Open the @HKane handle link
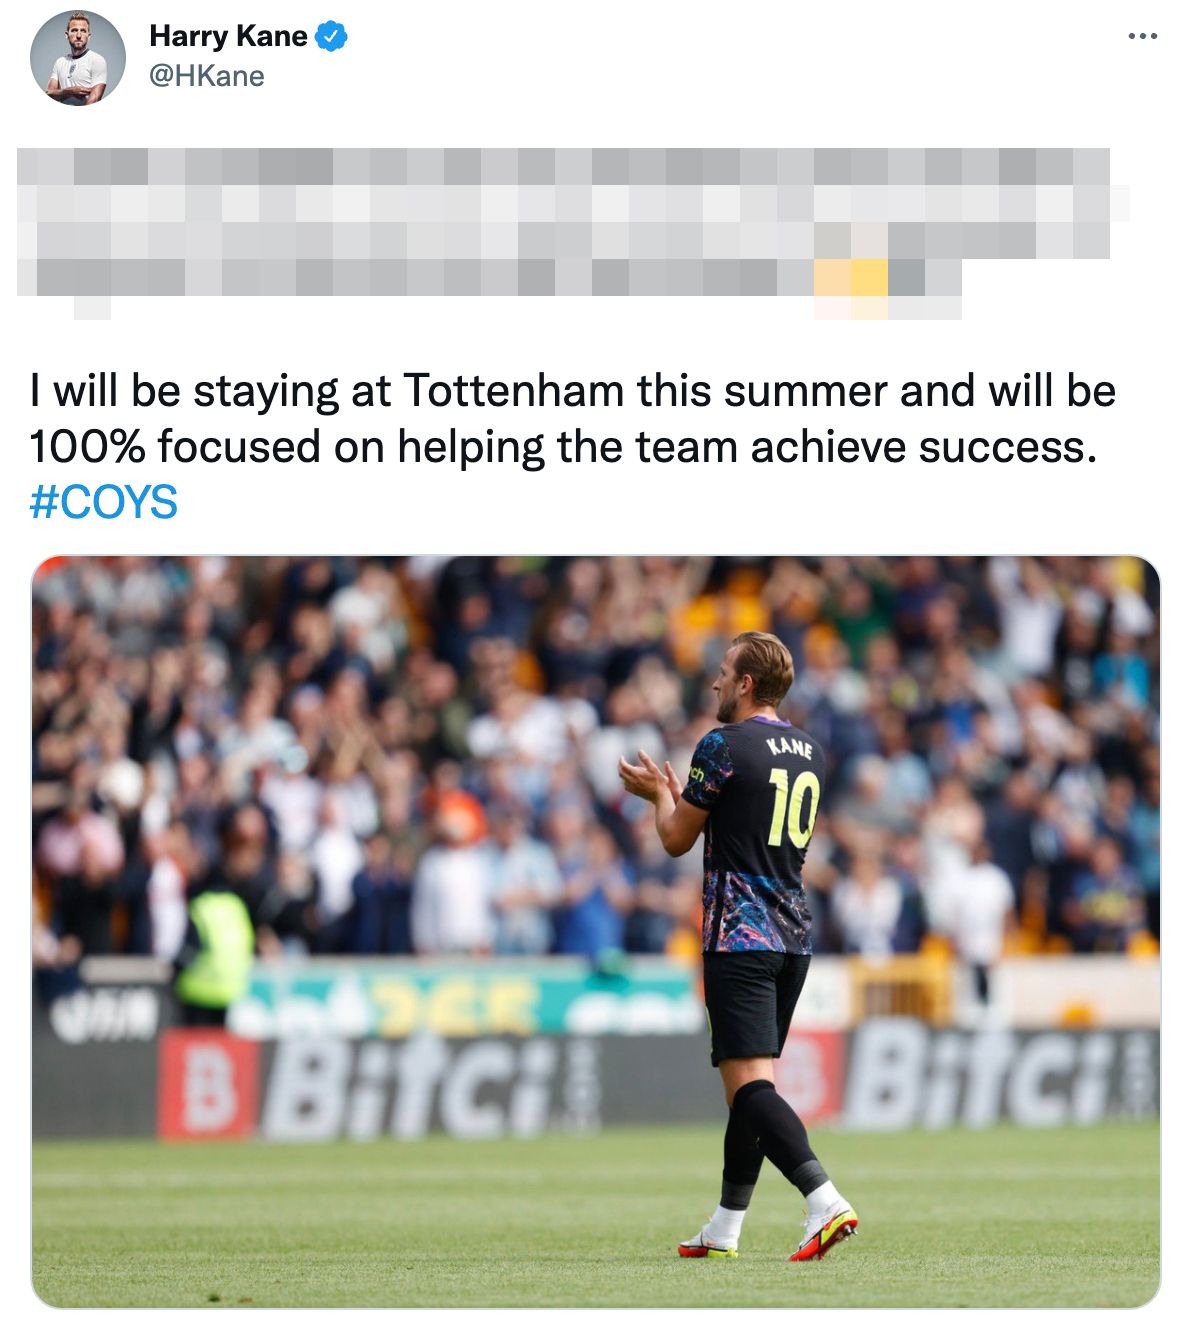This screenshot has height=1320, width=1190. click(207, 76)
